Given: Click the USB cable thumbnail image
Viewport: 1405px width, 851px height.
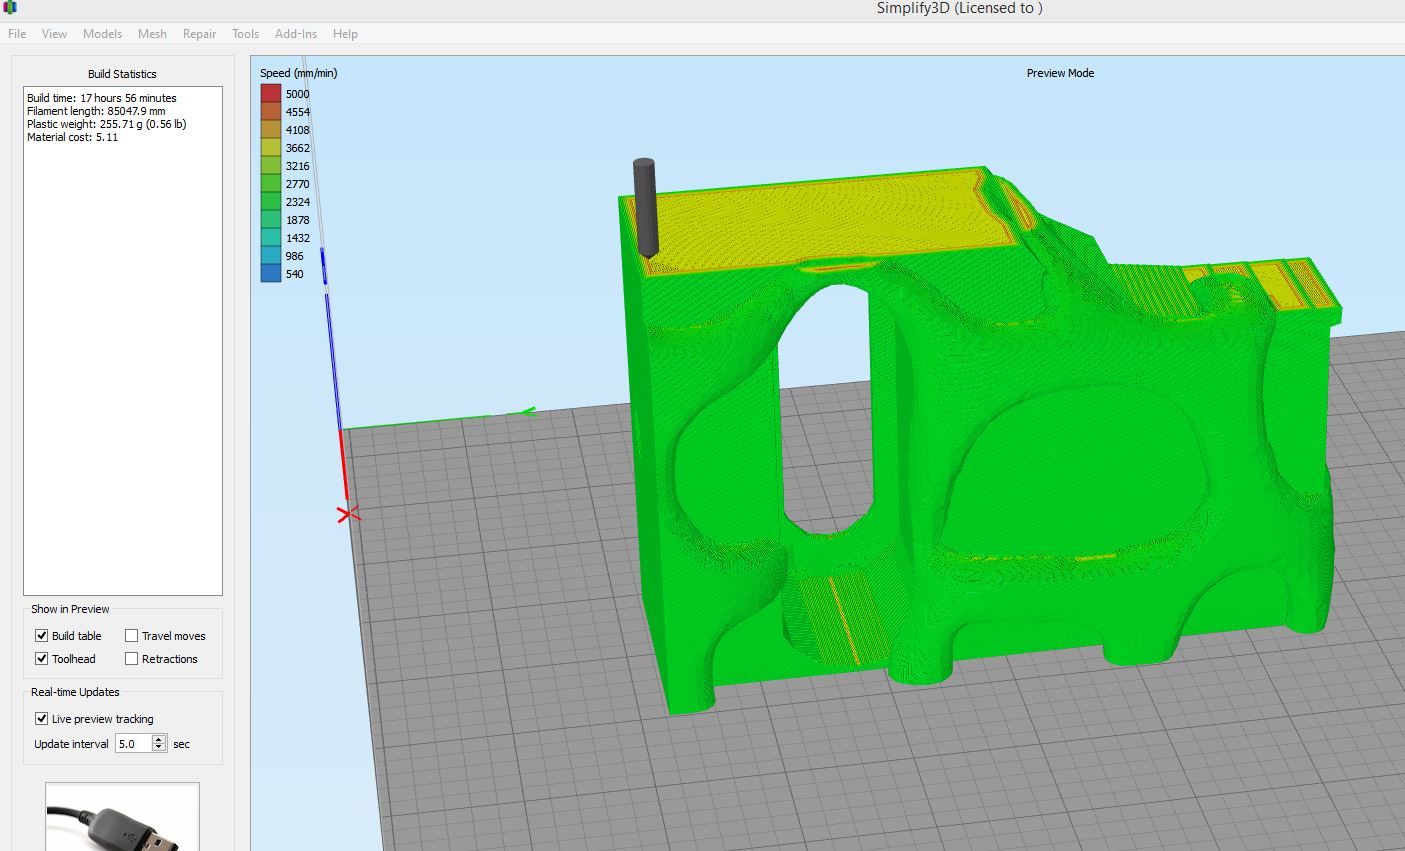Looking at the screenshot, I should [122, 817].
